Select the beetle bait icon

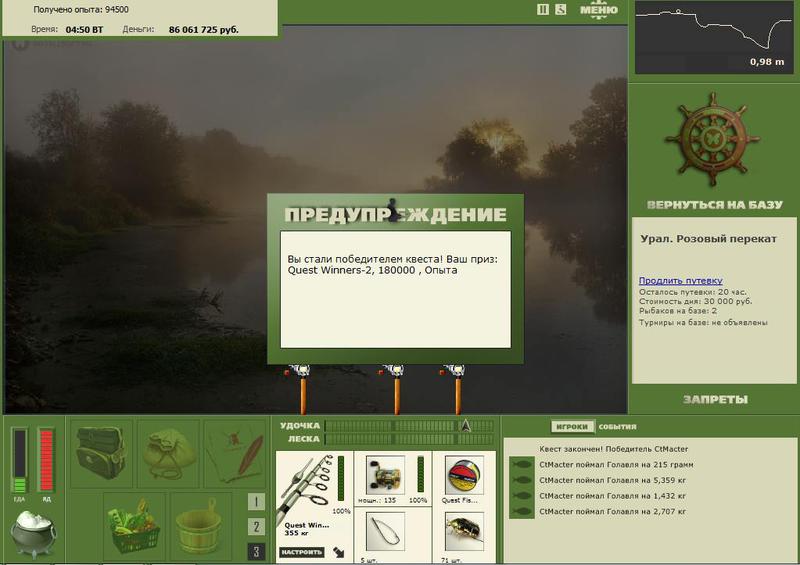tap(464, 532)
